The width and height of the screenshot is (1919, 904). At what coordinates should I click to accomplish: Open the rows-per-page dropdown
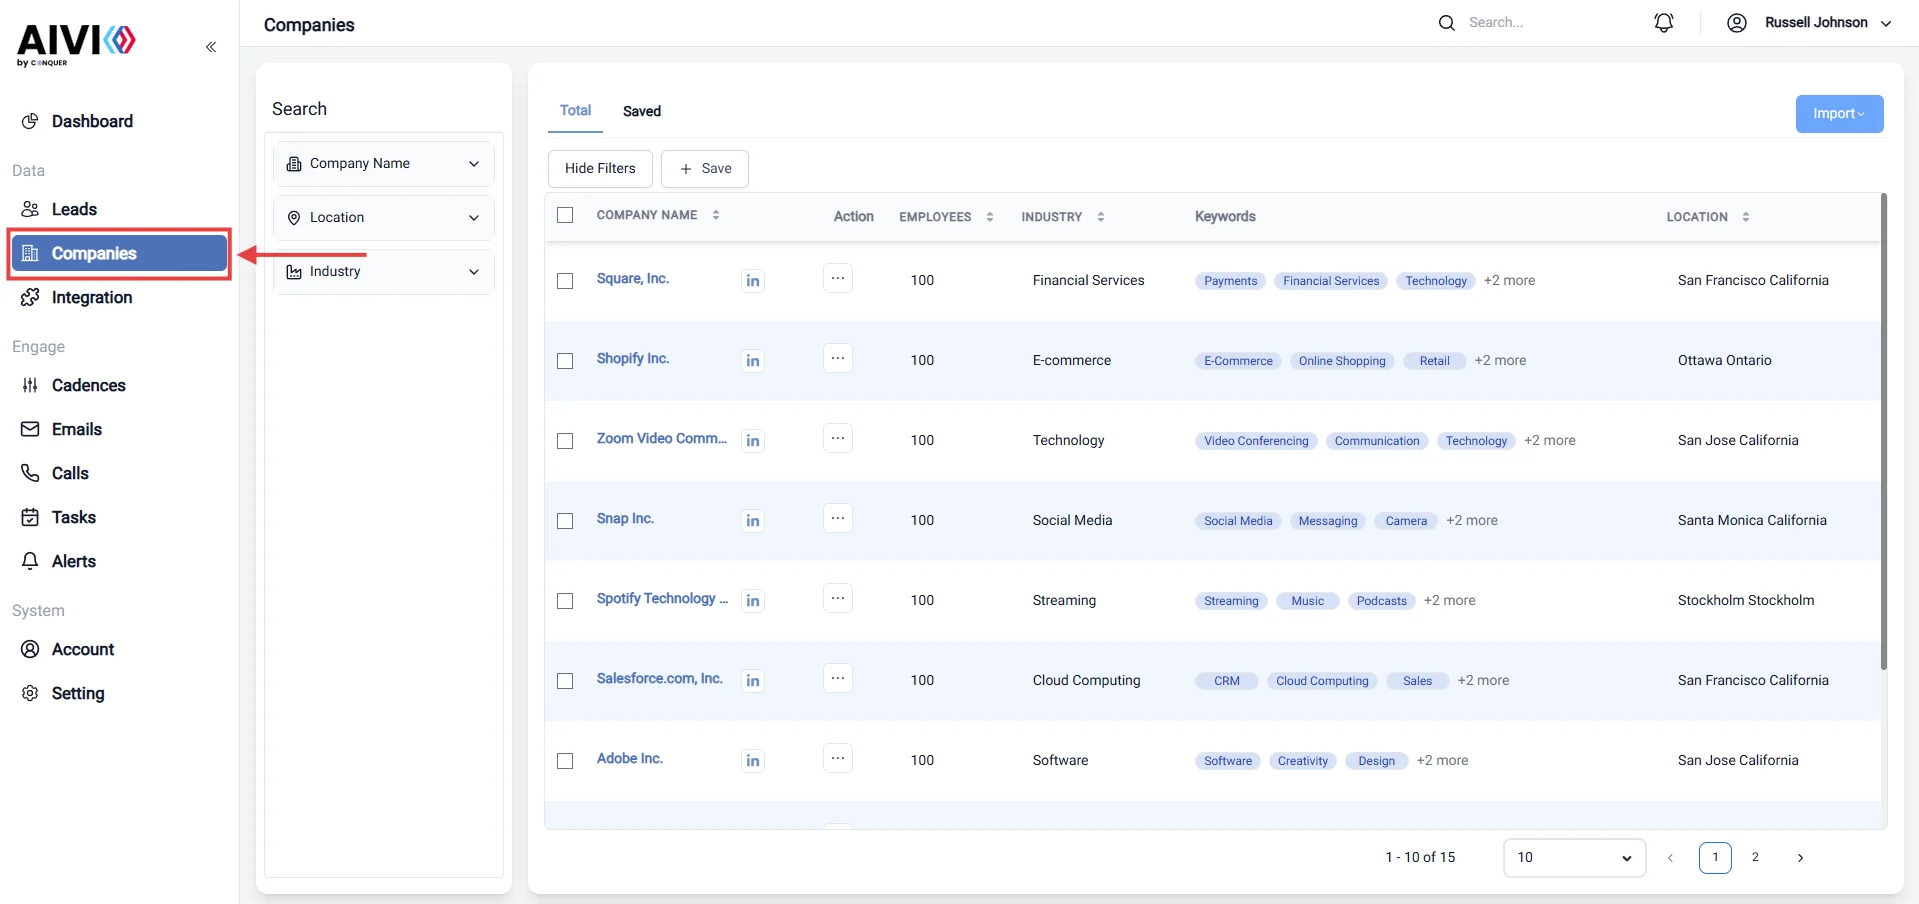point(1574,858)
